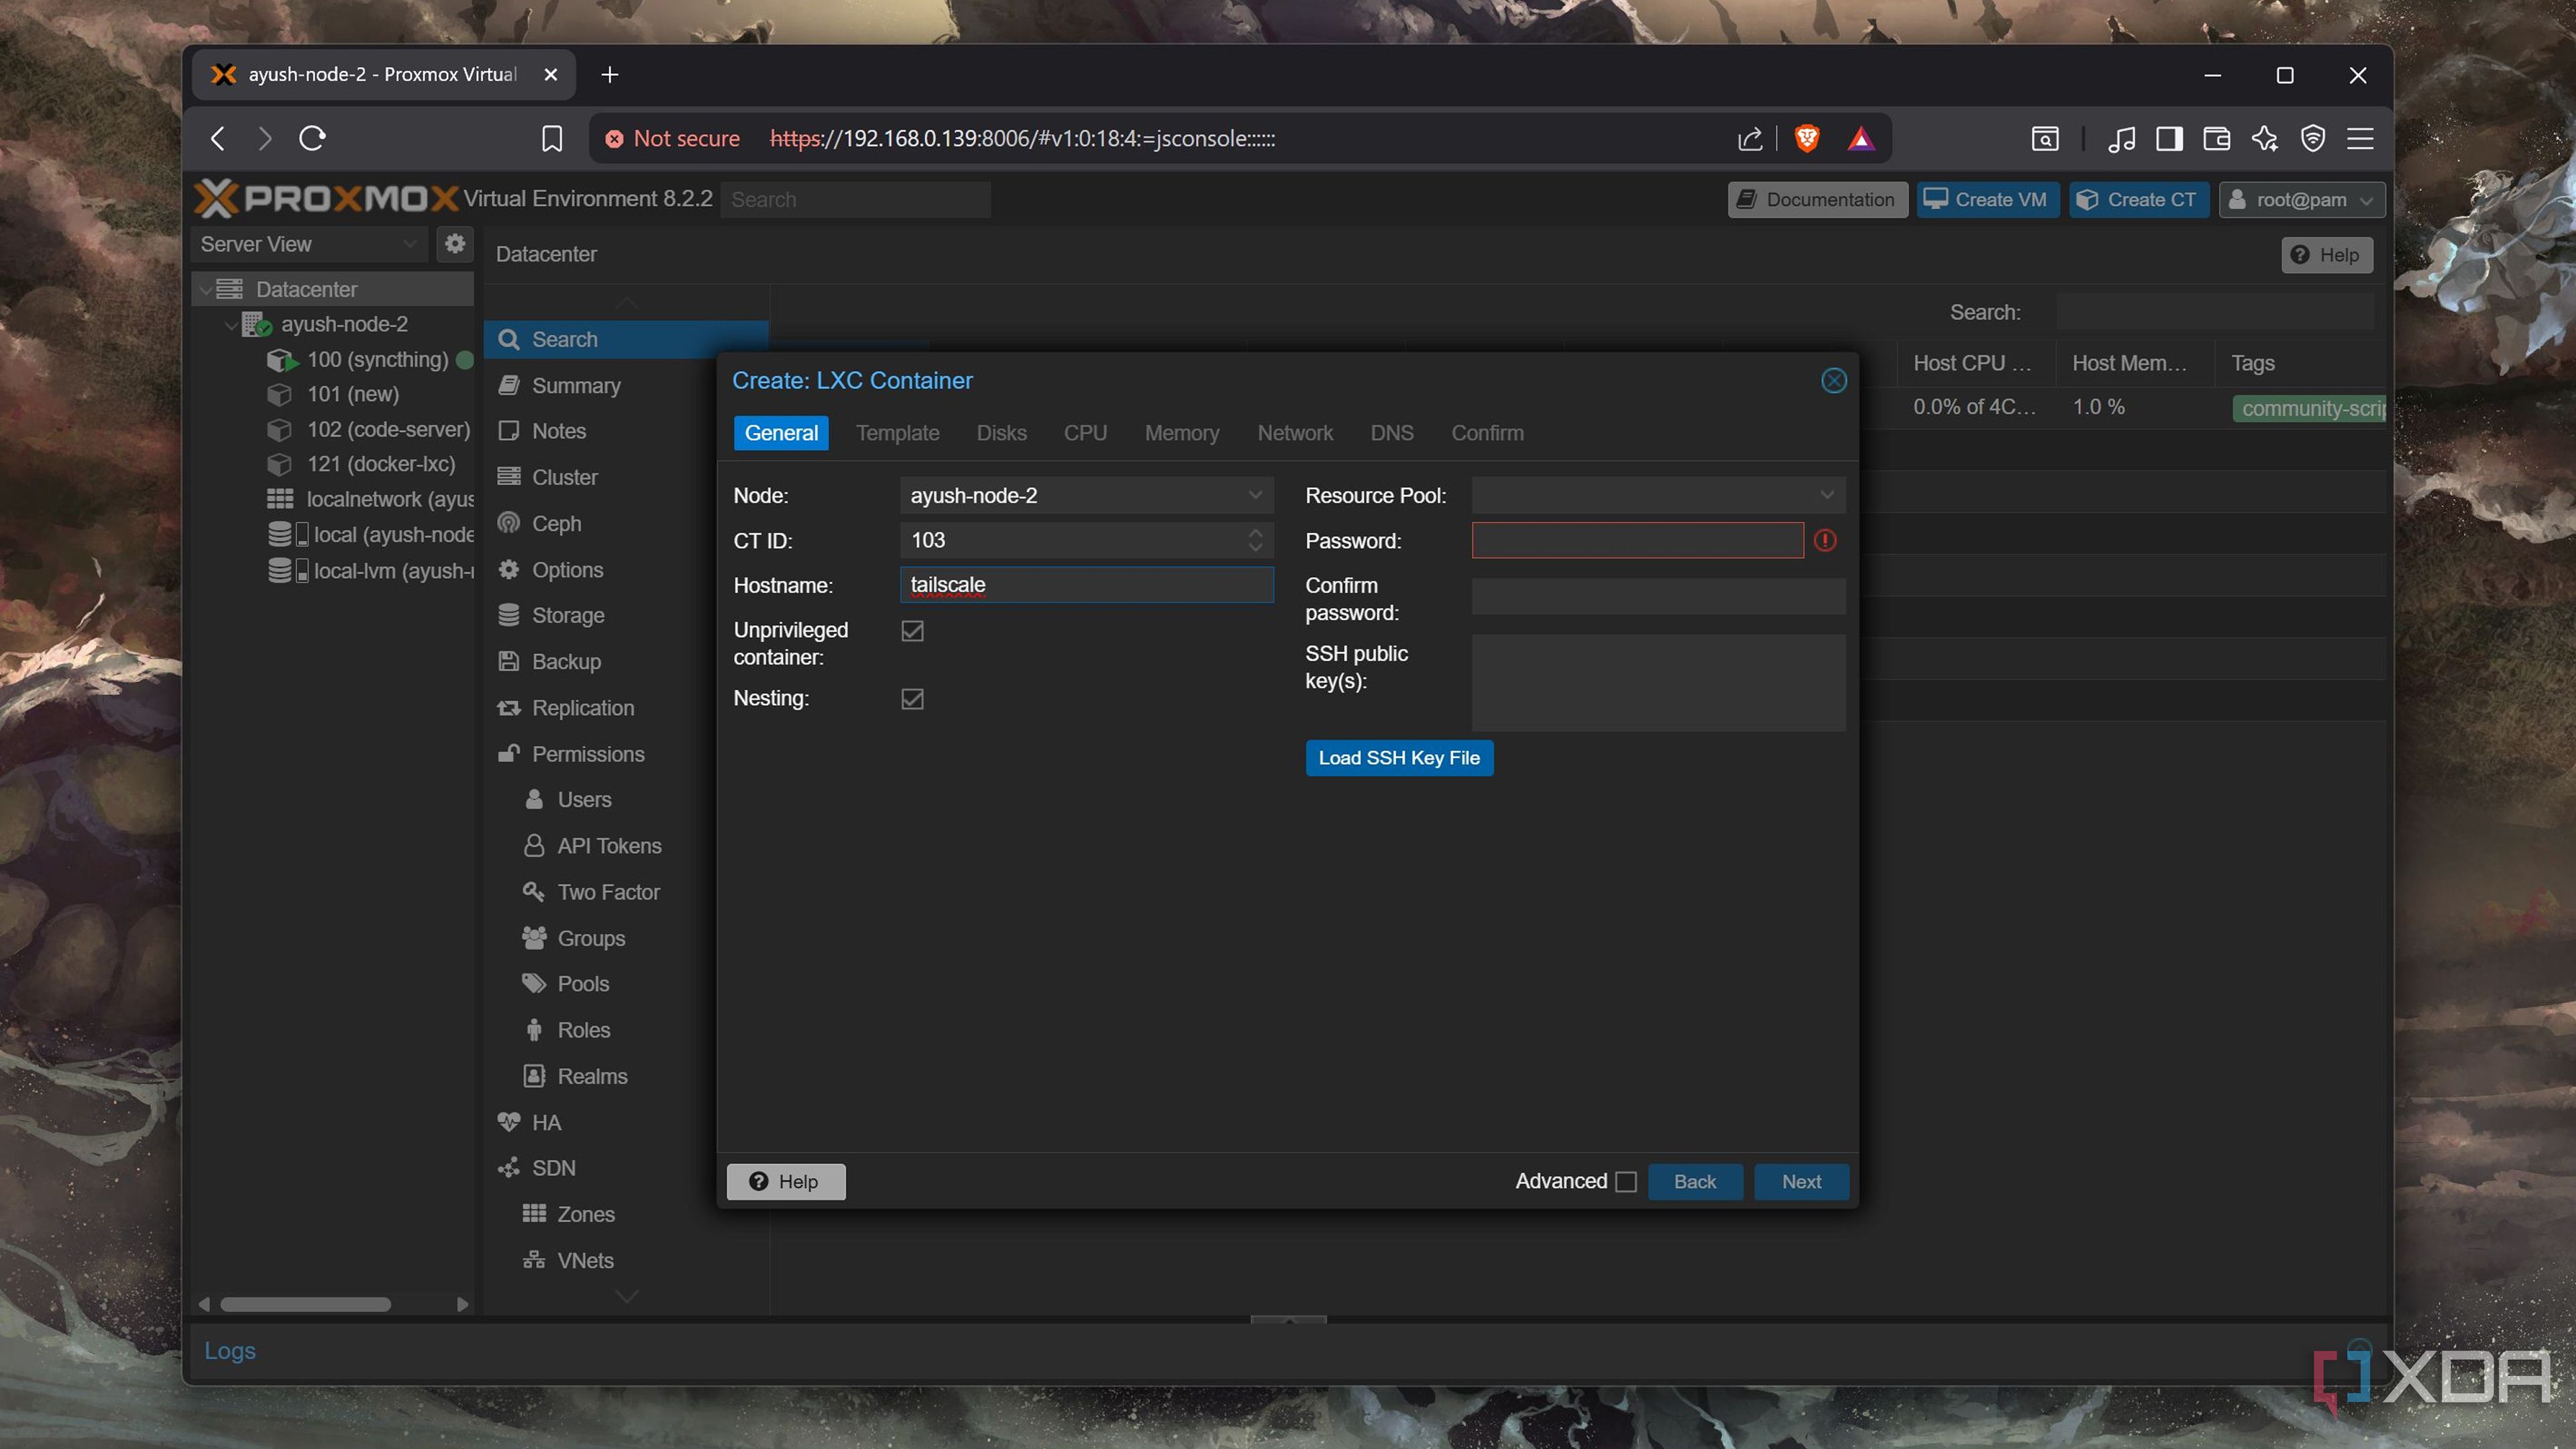
Task: Click the Datacenter Help button
Action: pyautogui.click(x=2326, y=255)
